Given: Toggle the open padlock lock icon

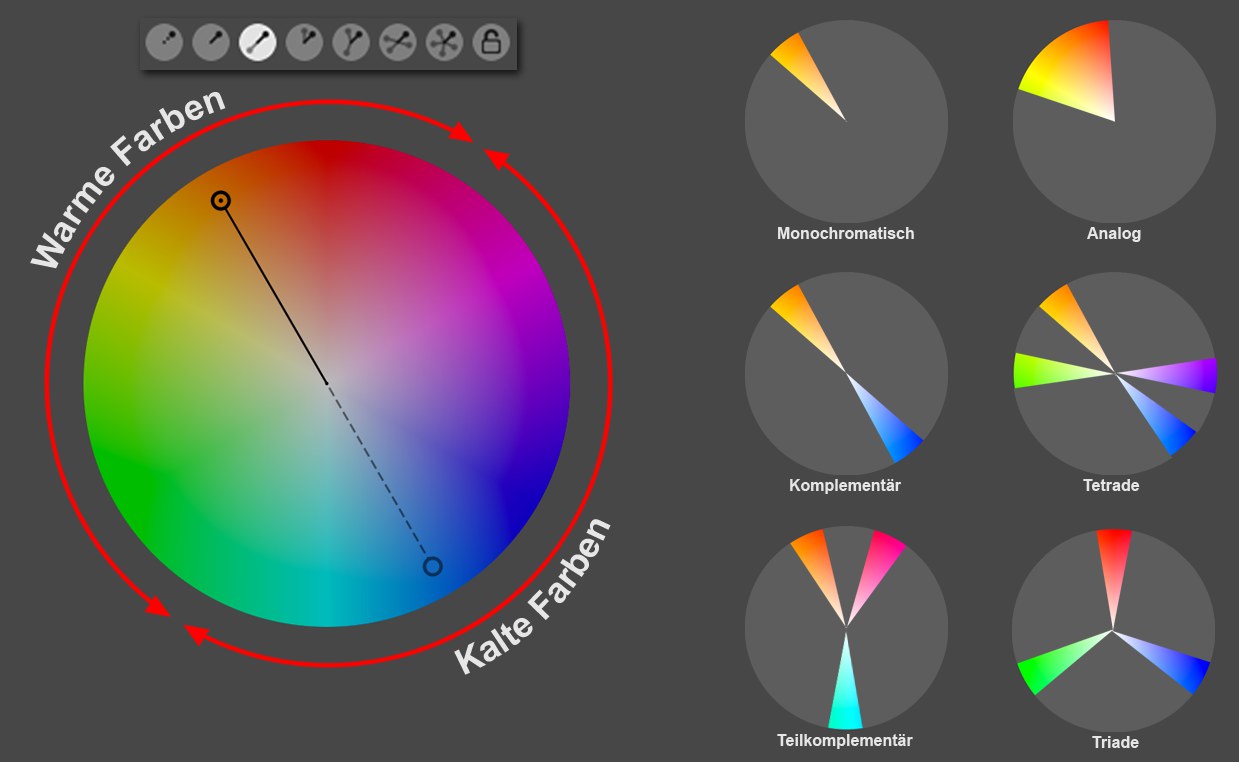Looking at the screenshot, I should tap(491, 42).
